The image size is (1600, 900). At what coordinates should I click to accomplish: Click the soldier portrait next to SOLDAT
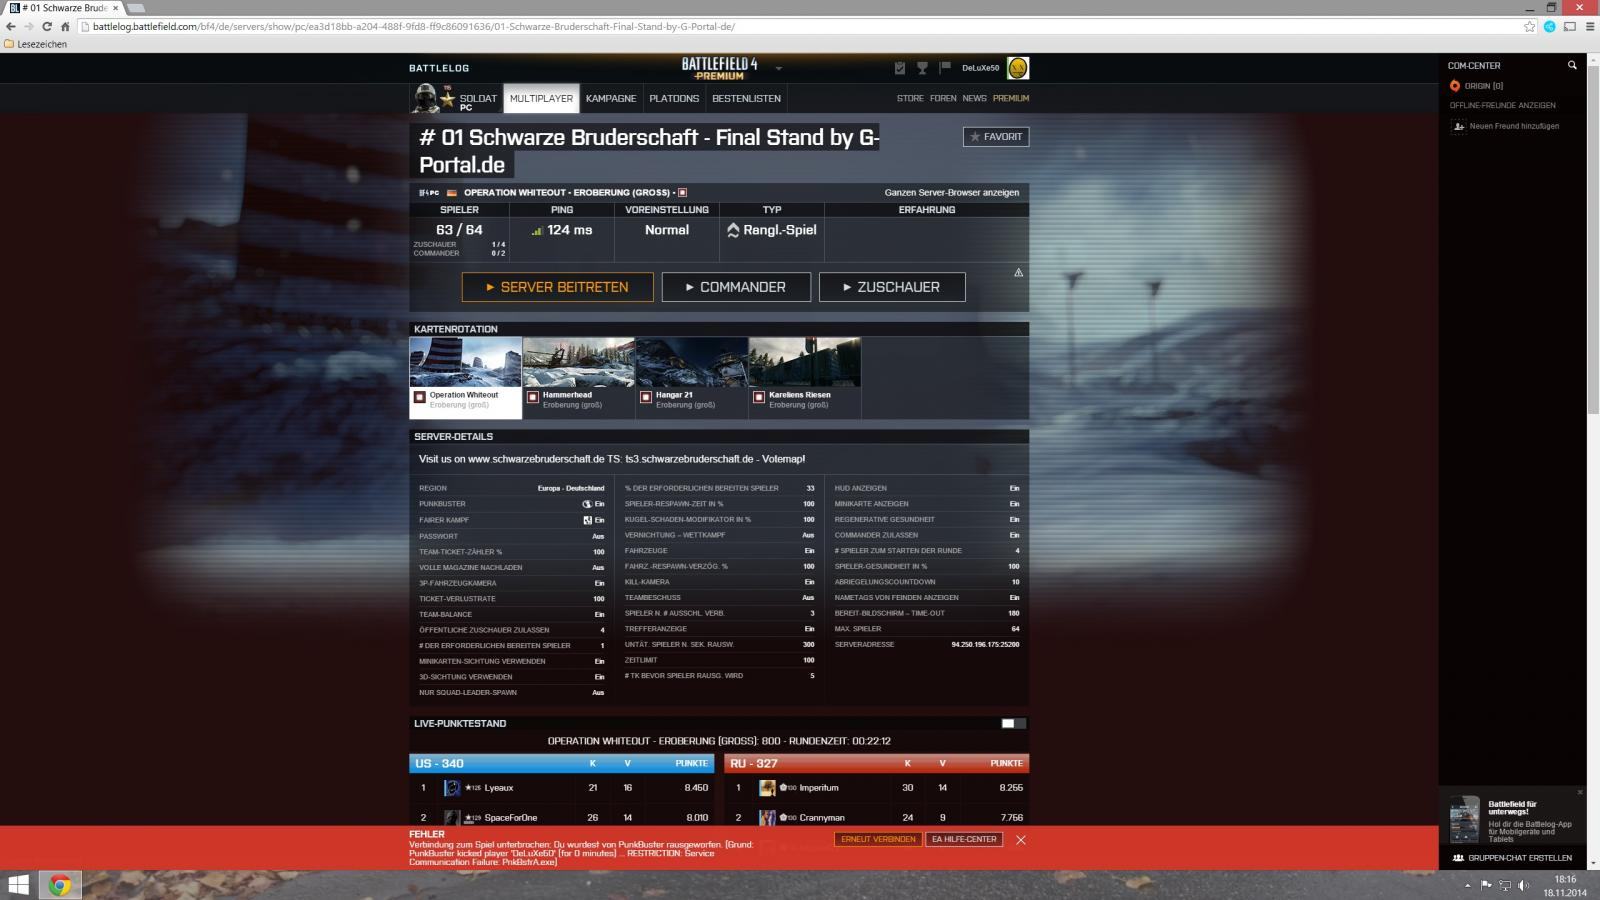pyautogui.click(x=426, y=98)
